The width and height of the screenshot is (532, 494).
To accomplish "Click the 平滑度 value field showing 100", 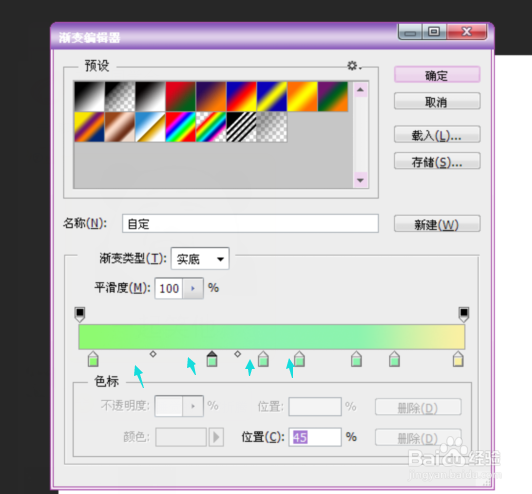I will click(x=169, y=288).
